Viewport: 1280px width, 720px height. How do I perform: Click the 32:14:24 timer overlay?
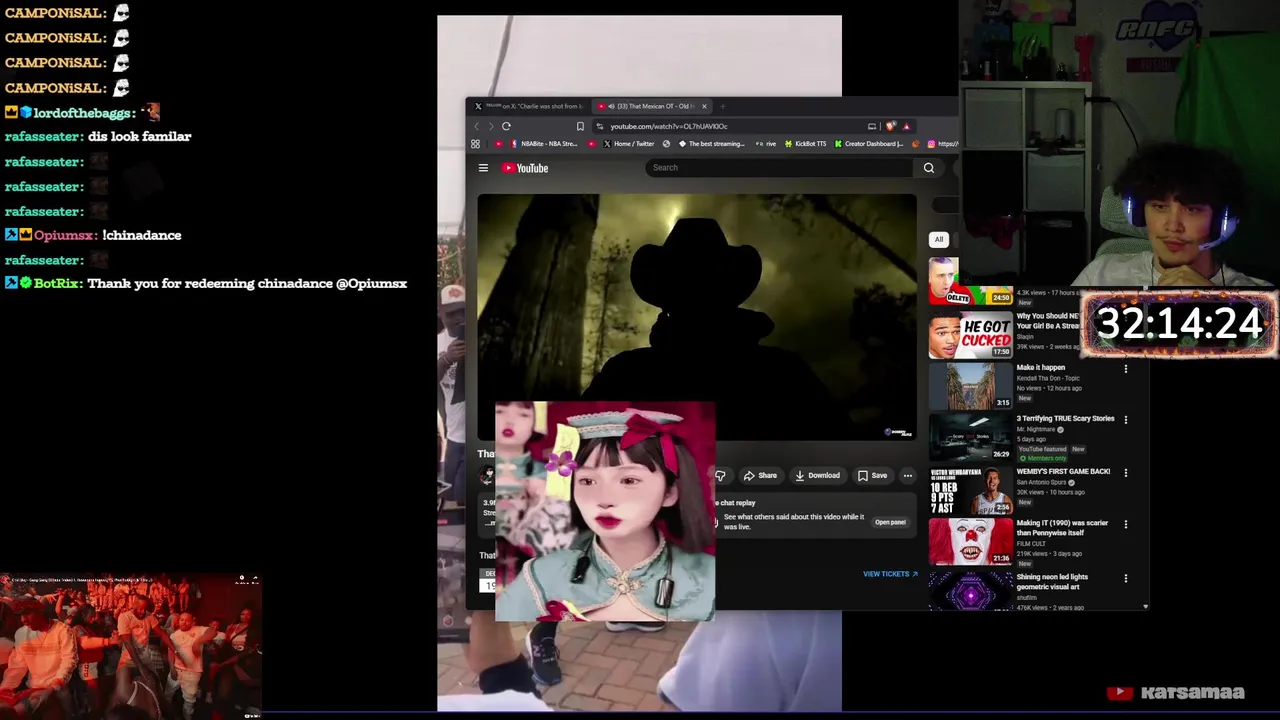tap(1180, 324)
